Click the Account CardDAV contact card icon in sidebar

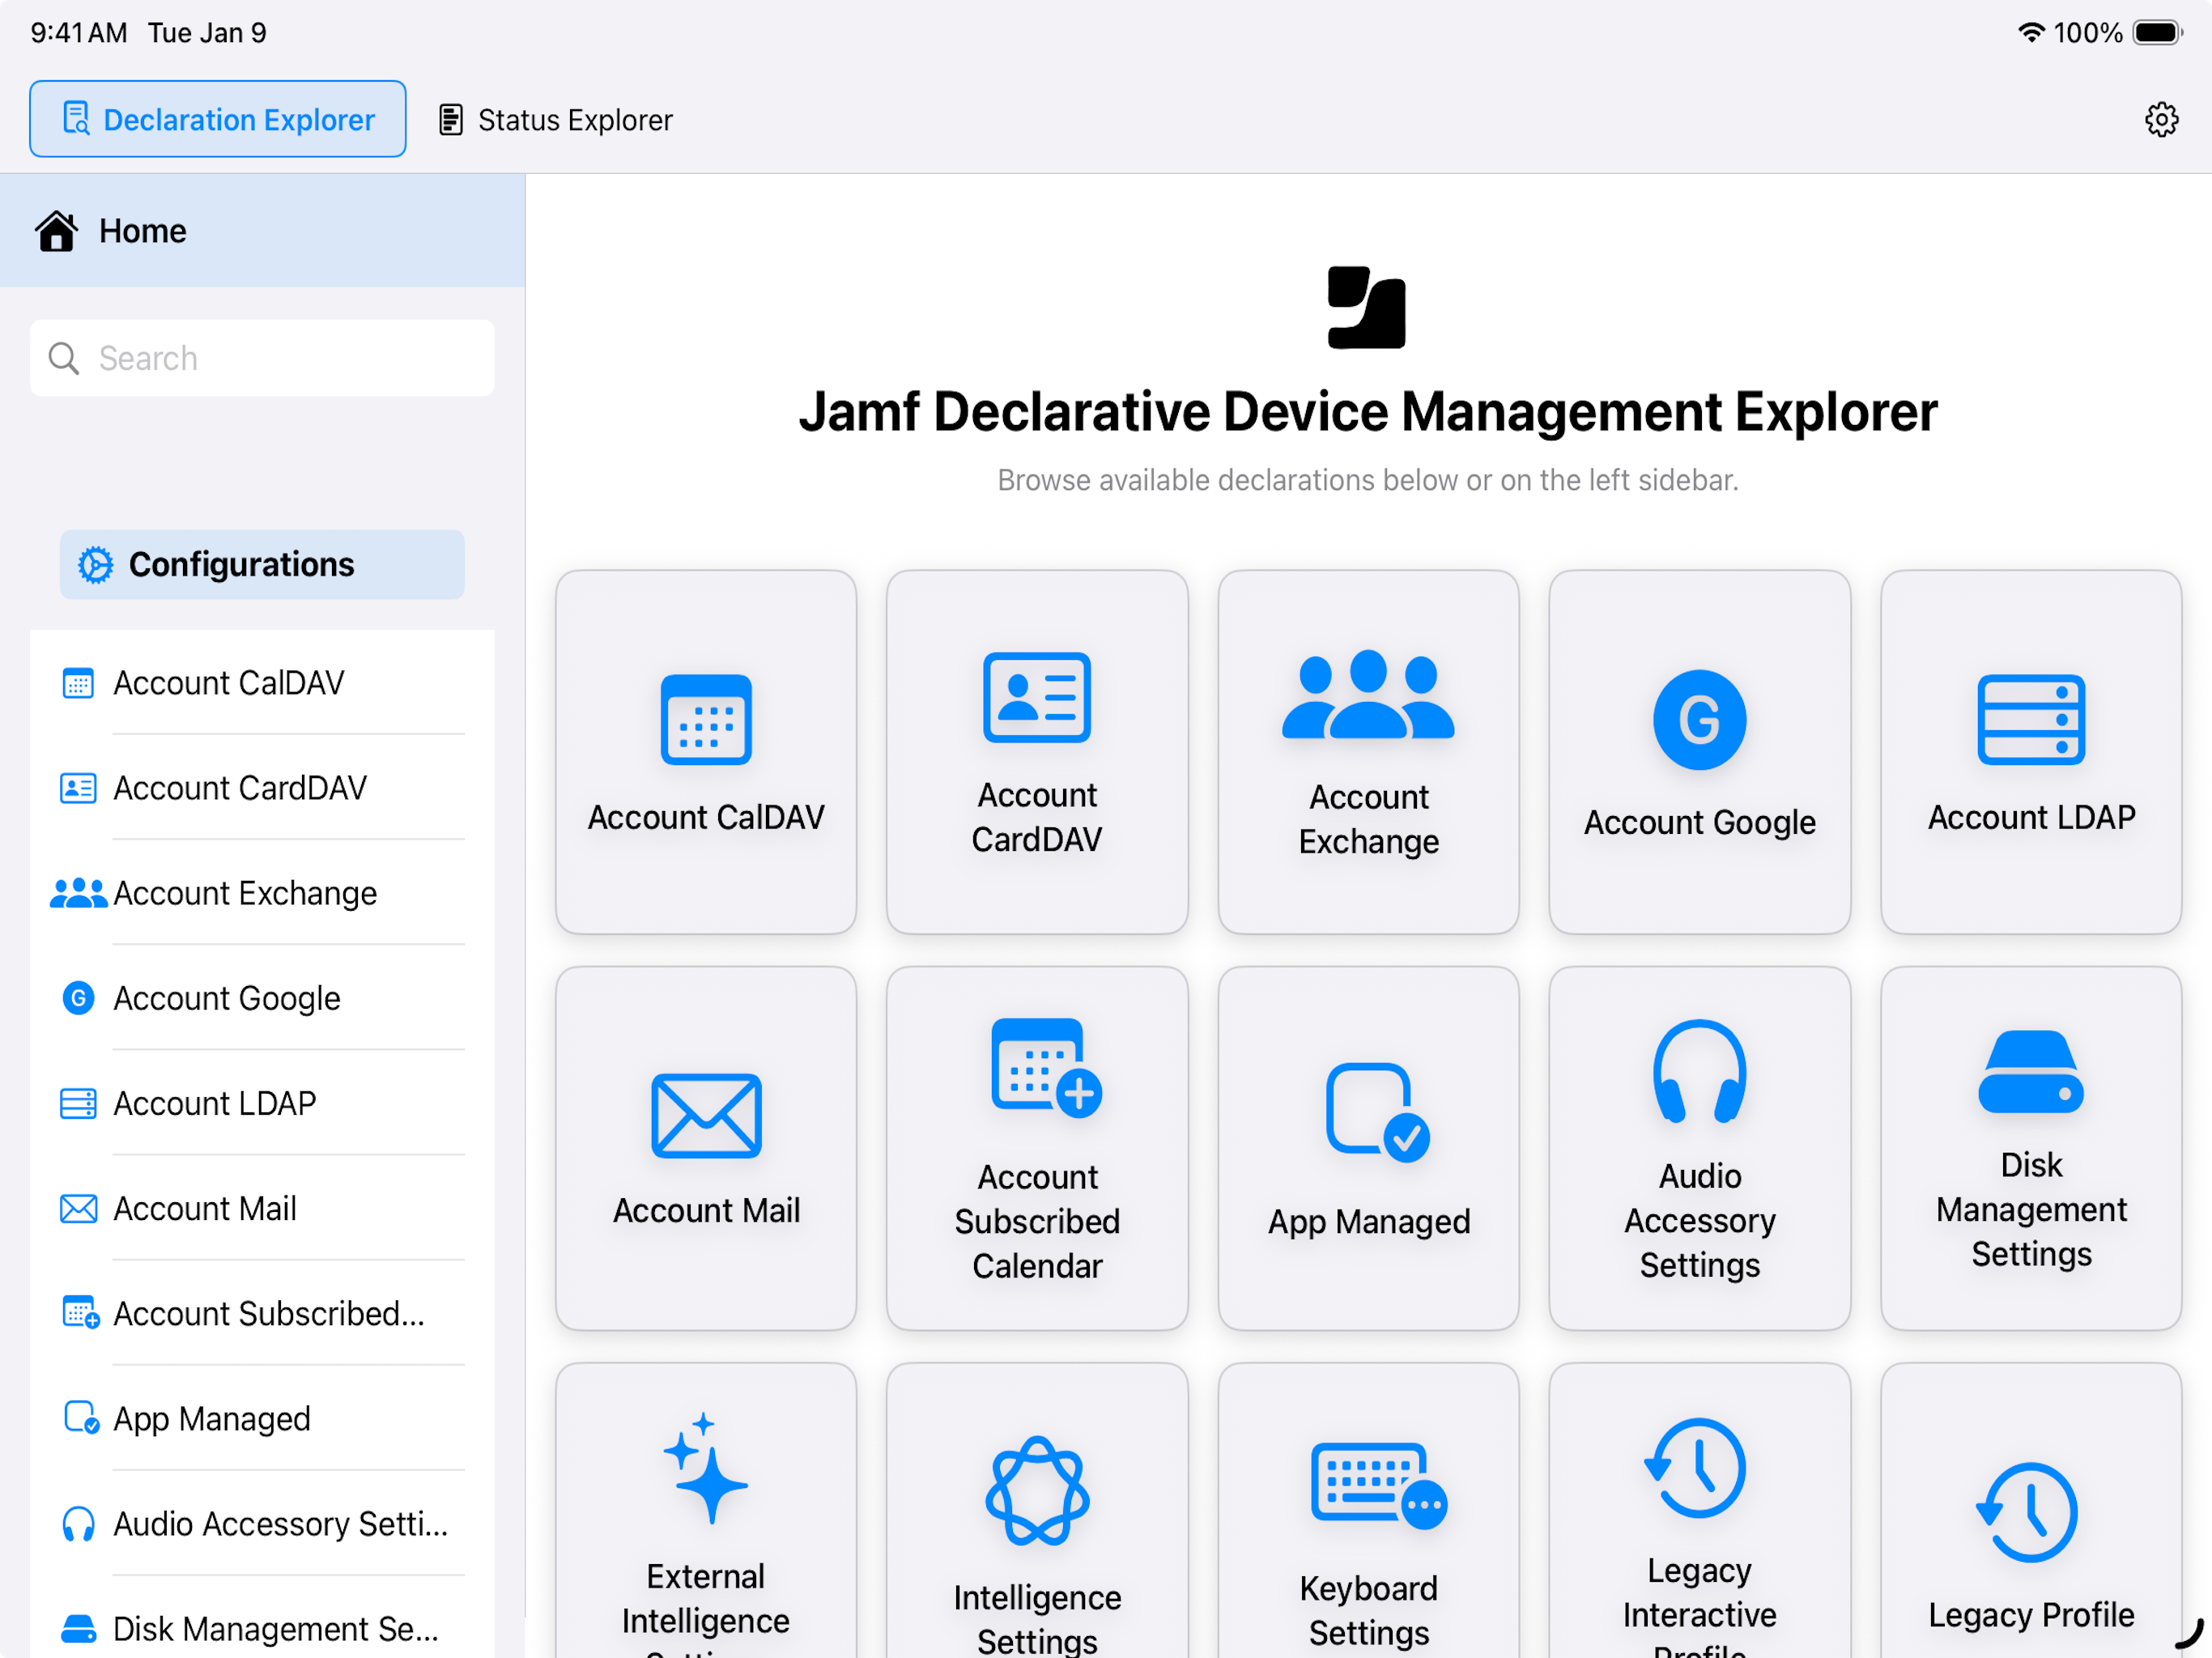[78, 788]
